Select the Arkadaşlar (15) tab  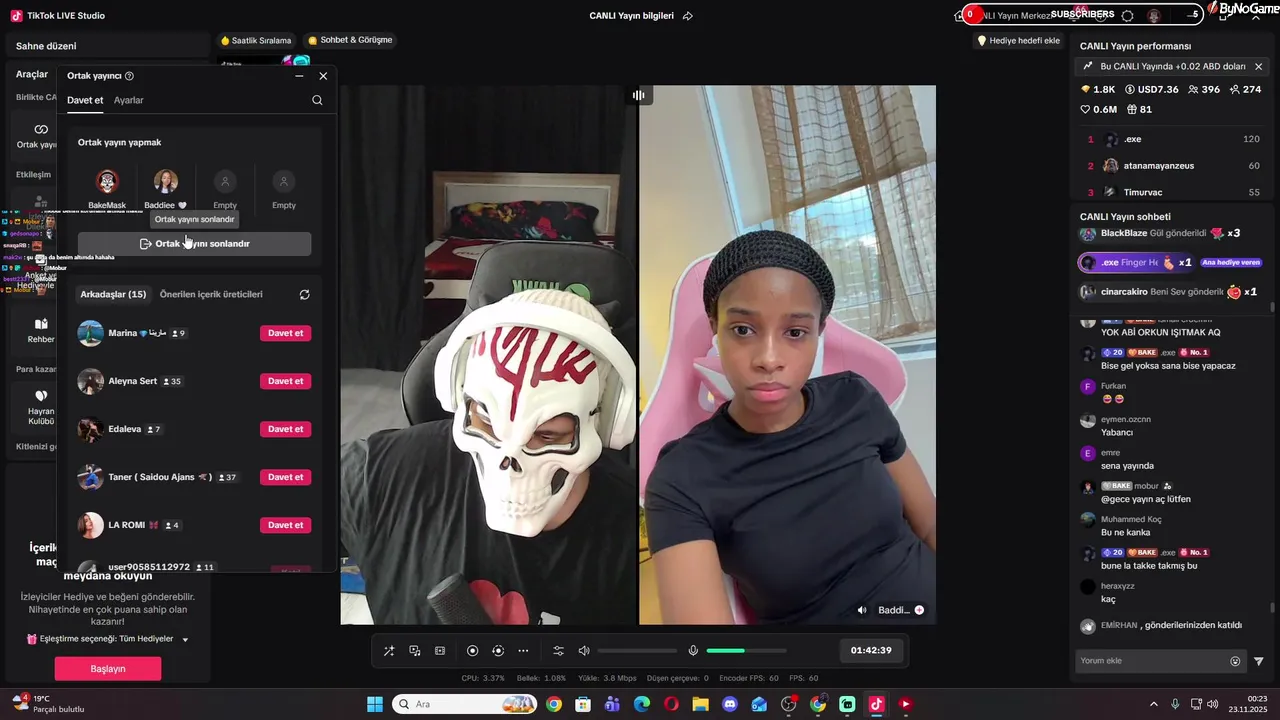[x=113, y=294]
